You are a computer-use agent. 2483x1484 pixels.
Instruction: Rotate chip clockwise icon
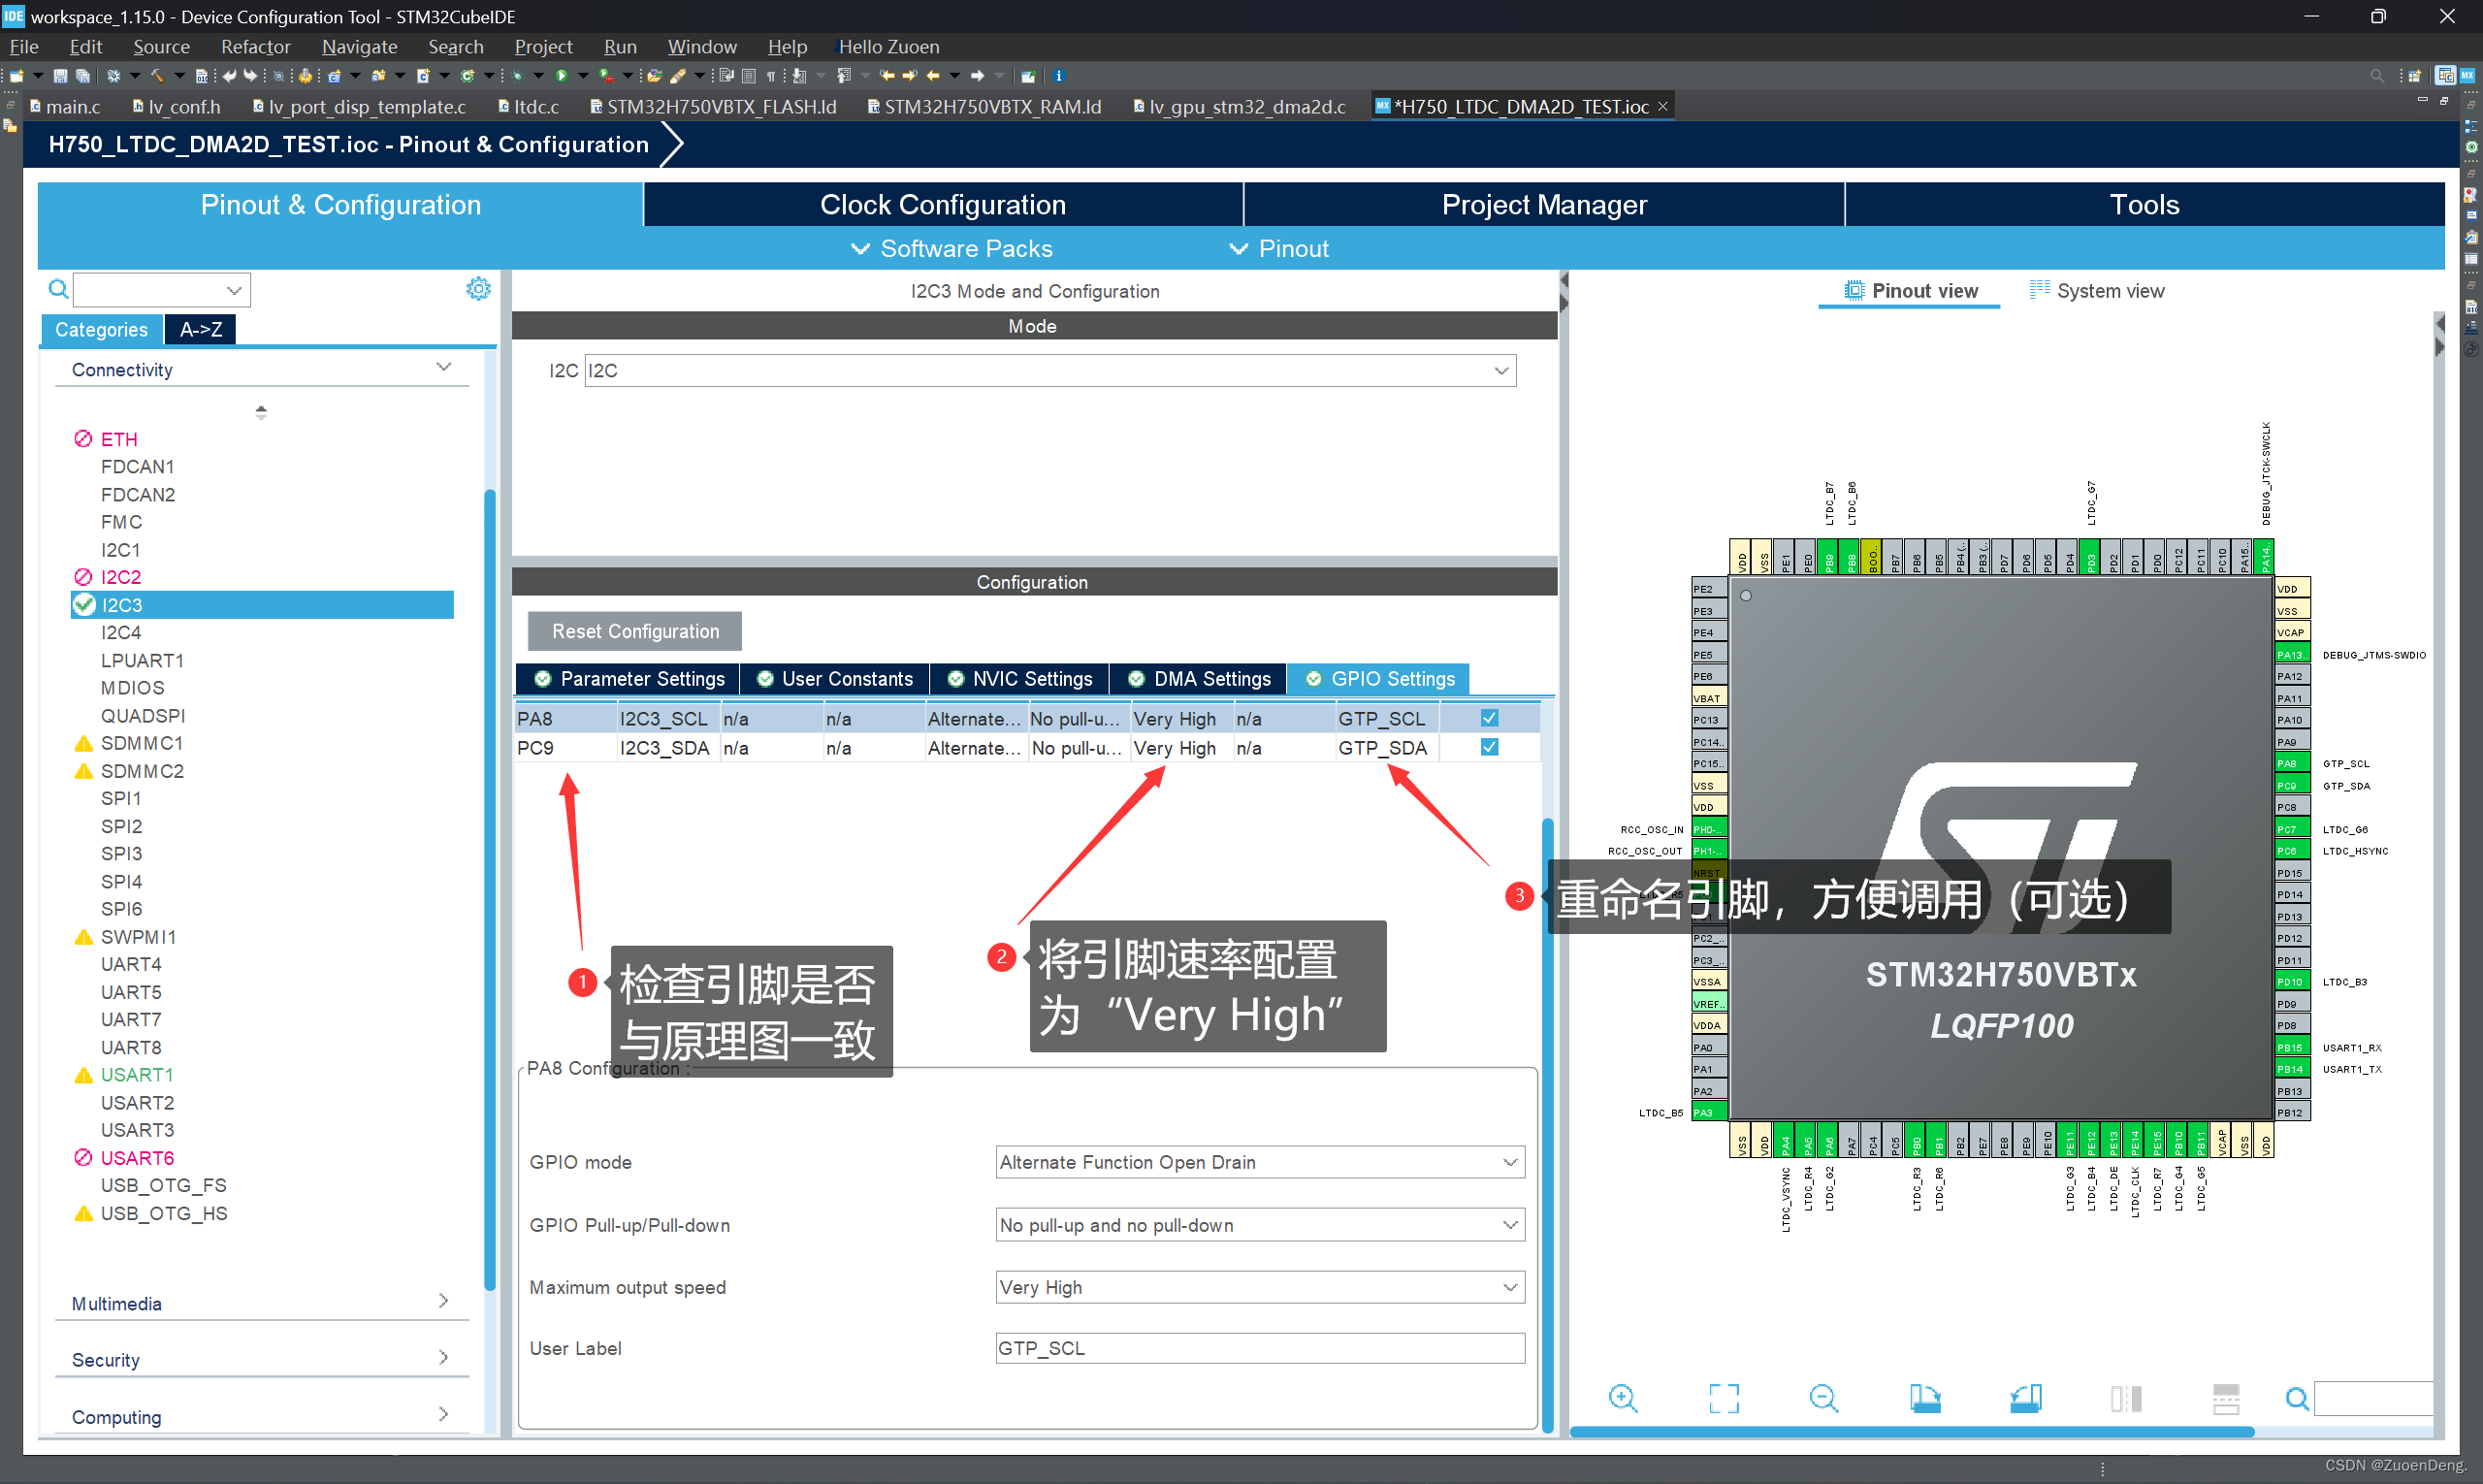[1925, 1398]
